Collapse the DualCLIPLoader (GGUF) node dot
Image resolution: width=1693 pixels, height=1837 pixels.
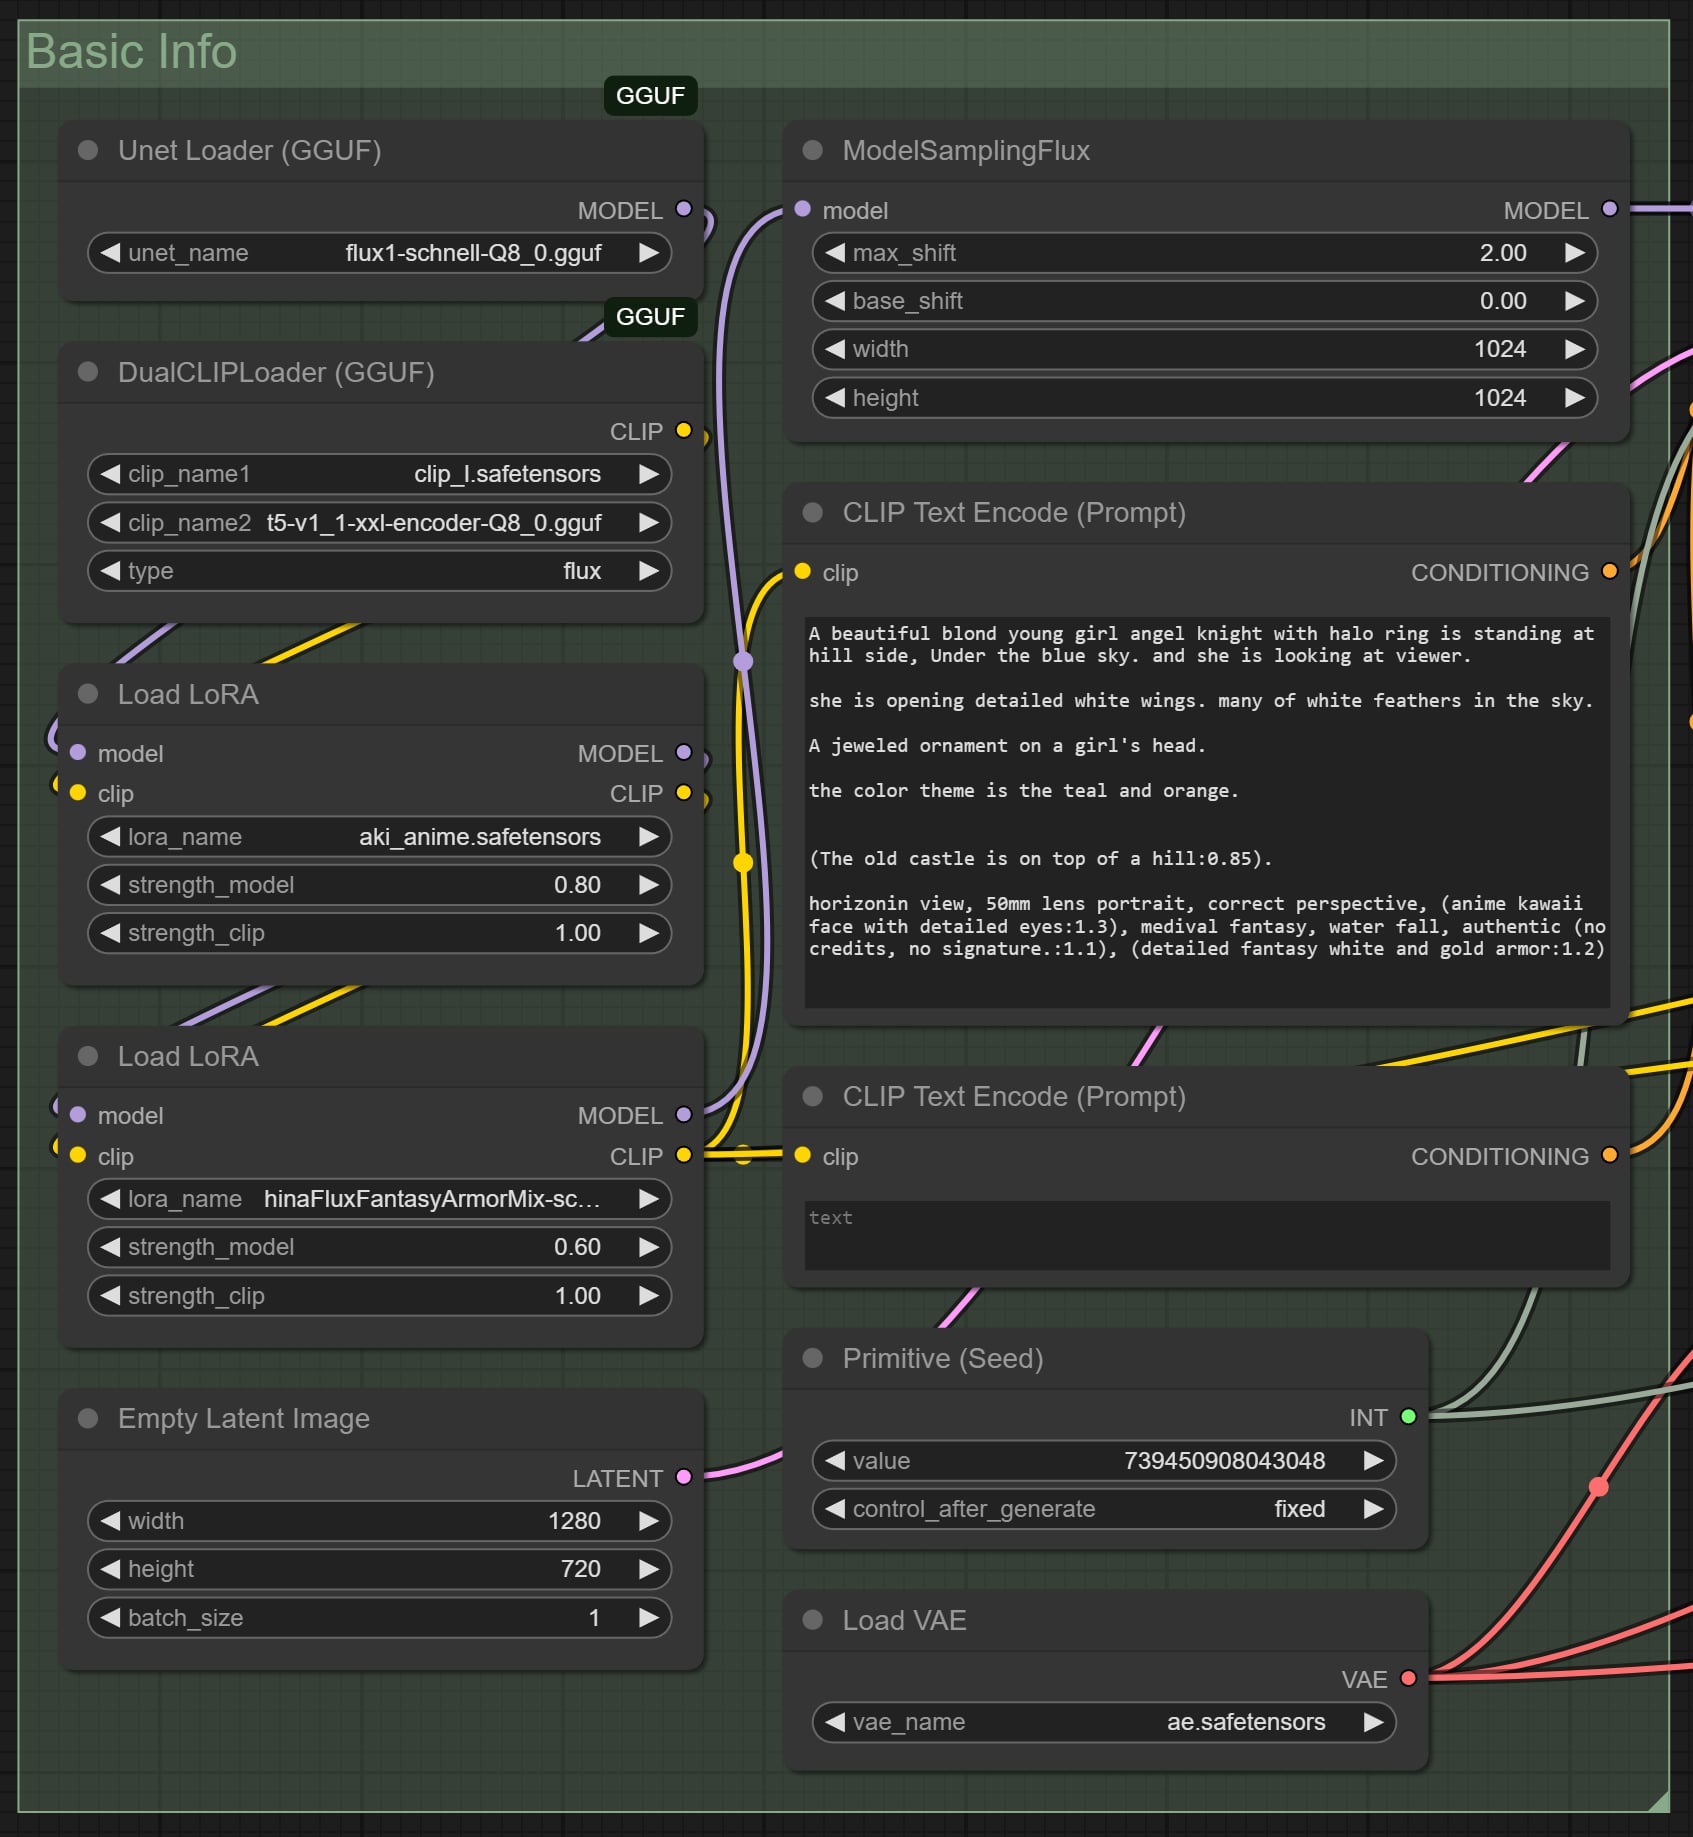tap(88, 372)
